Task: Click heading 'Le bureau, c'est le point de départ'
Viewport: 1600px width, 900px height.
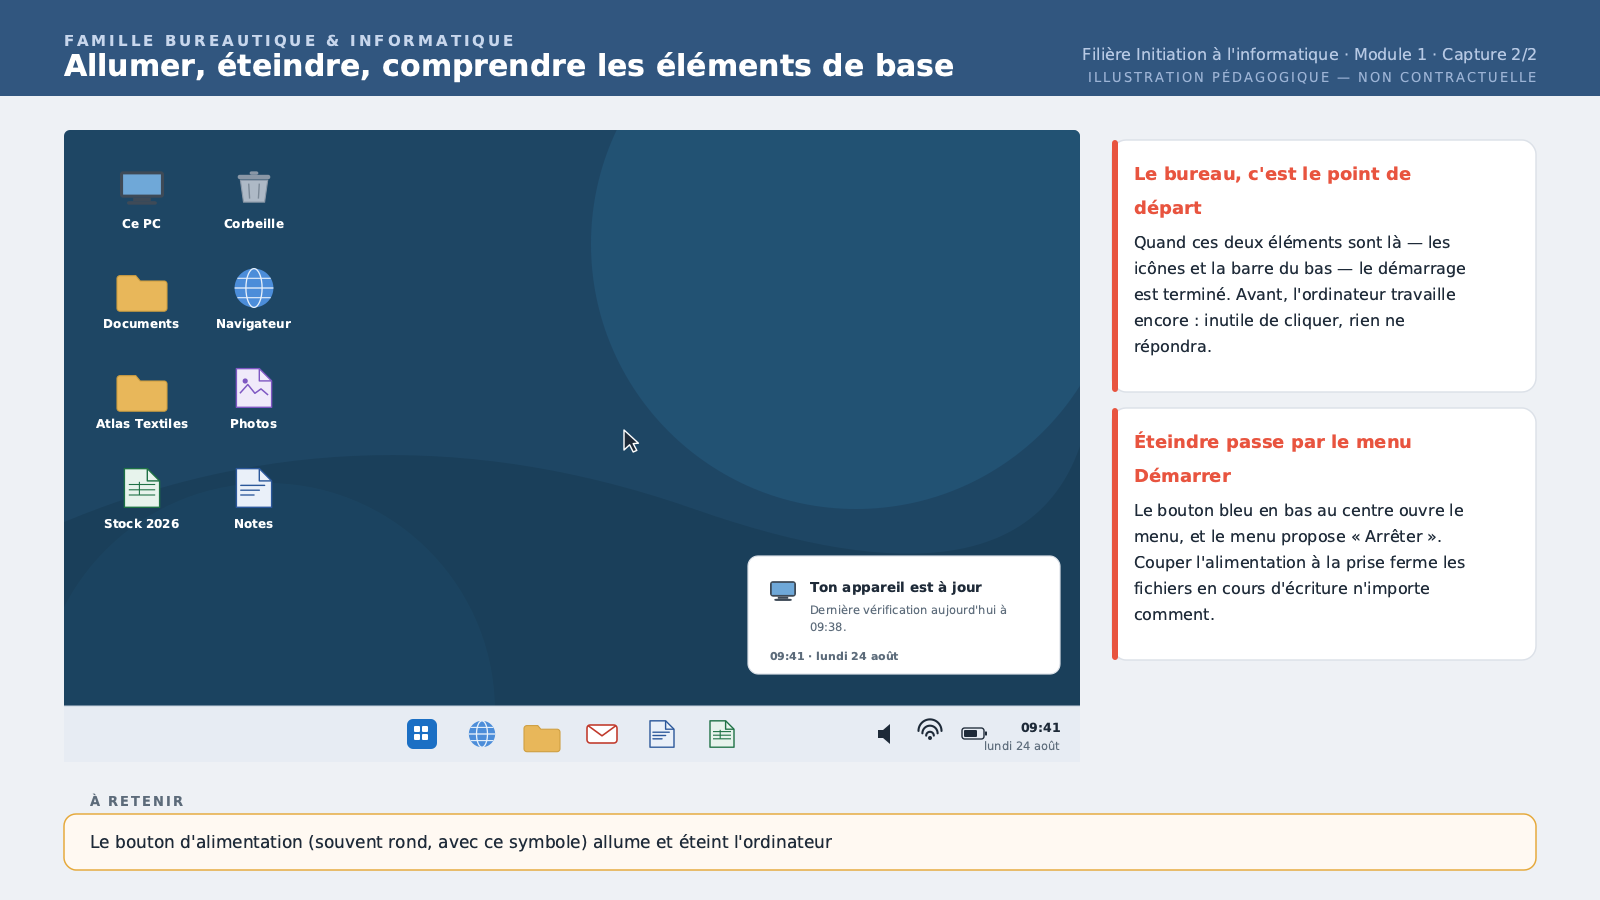Action: 1272,190
